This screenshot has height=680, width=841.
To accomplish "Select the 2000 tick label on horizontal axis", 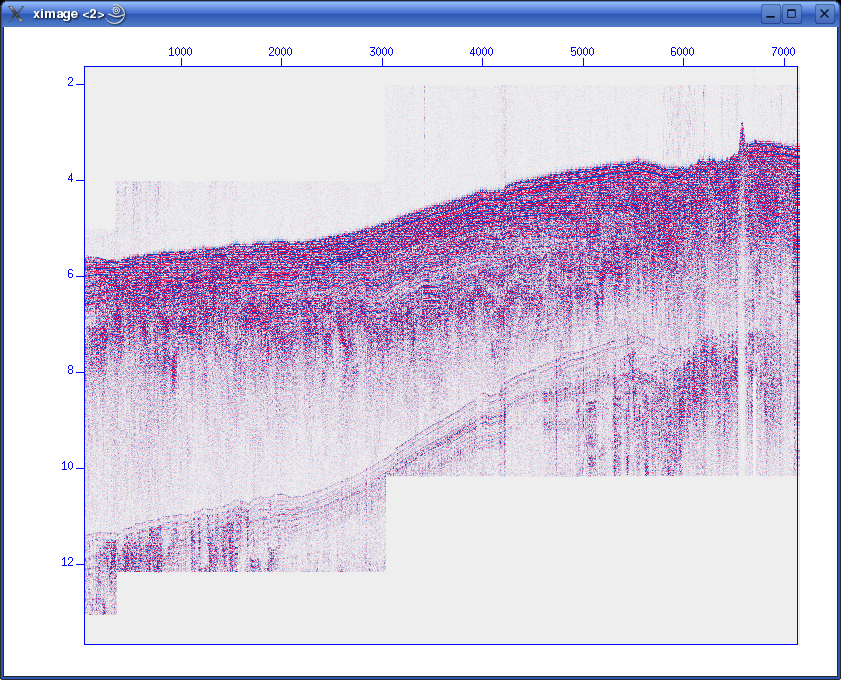I will (281, 51).
